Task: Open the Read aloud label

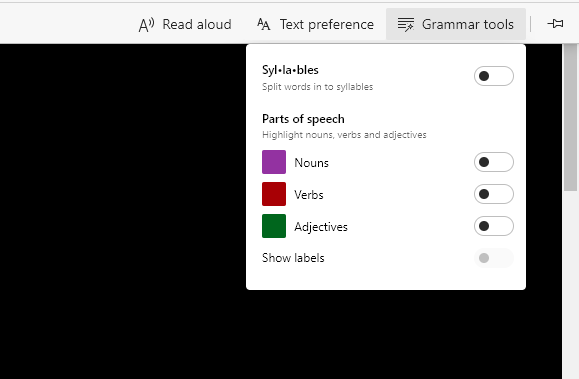Action: 197,24
